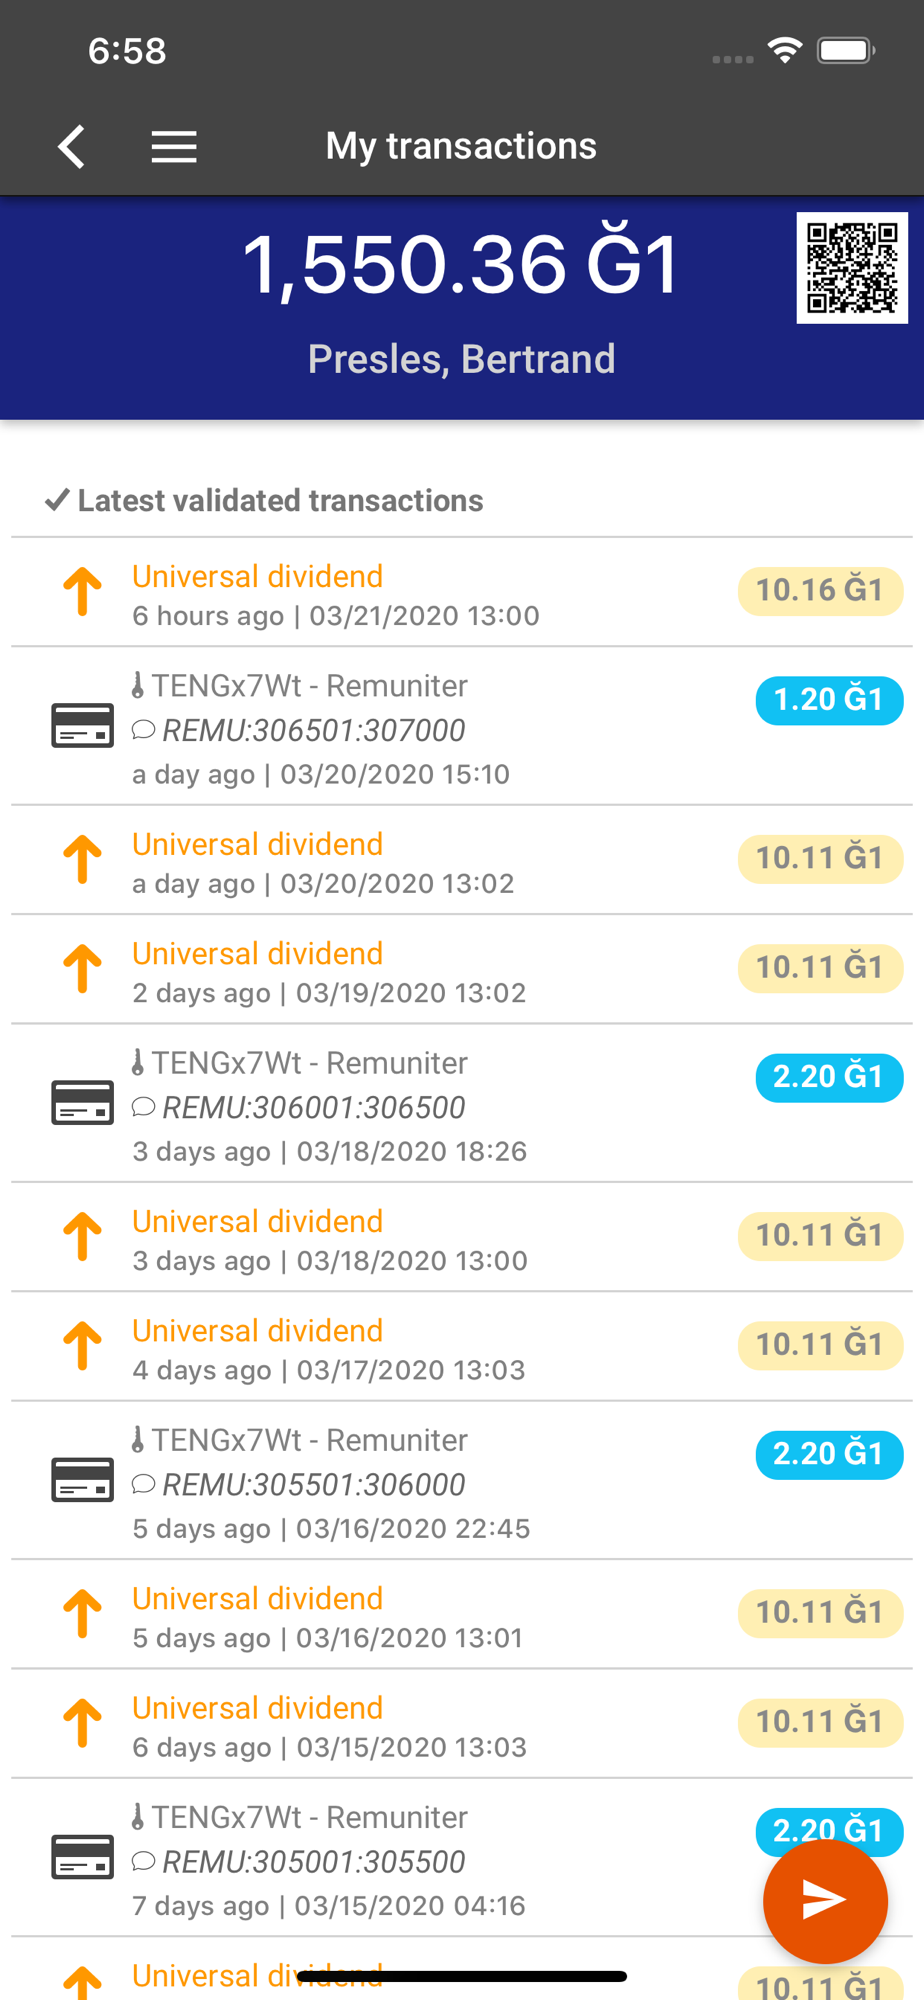Tap the 10.16 Ğ1 amount badge
The height and width of the screenshot is (2000, 924).
point(820,591)
